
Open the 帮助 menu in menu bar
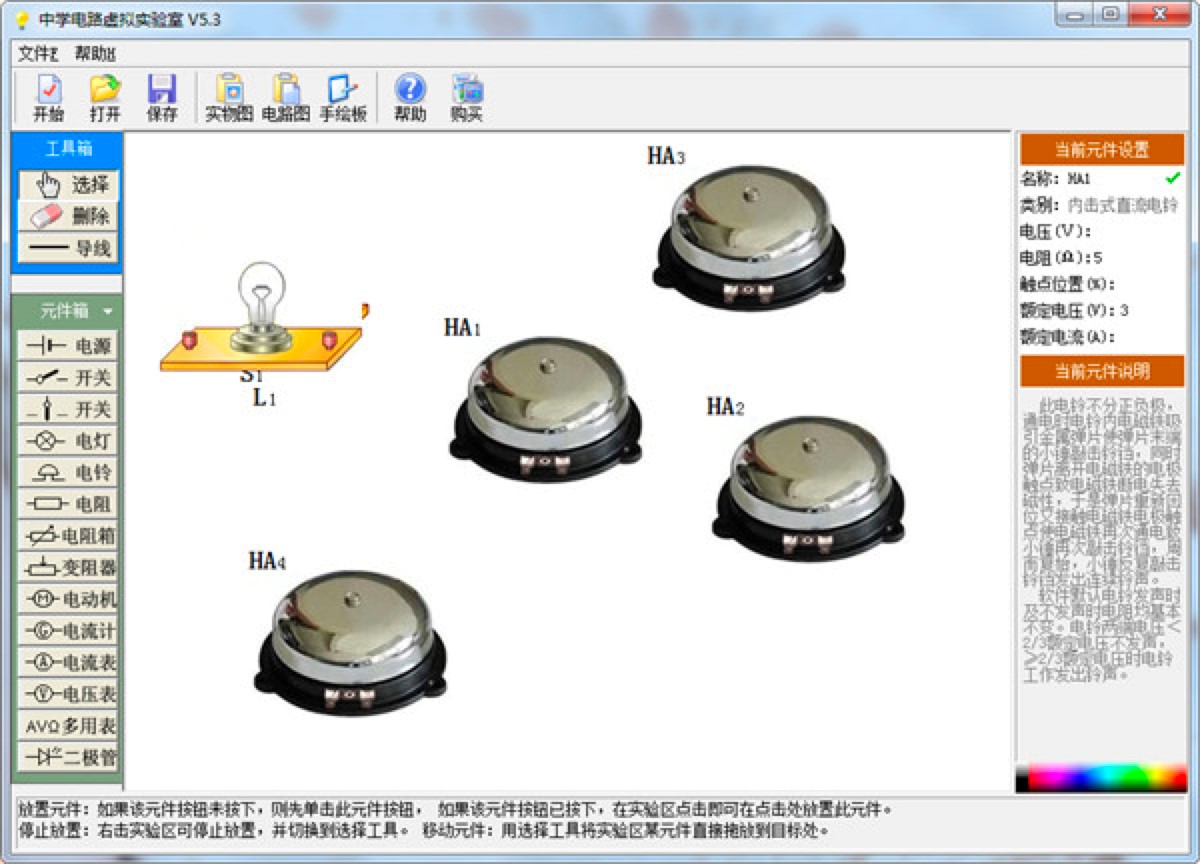(x=95, y=53)
